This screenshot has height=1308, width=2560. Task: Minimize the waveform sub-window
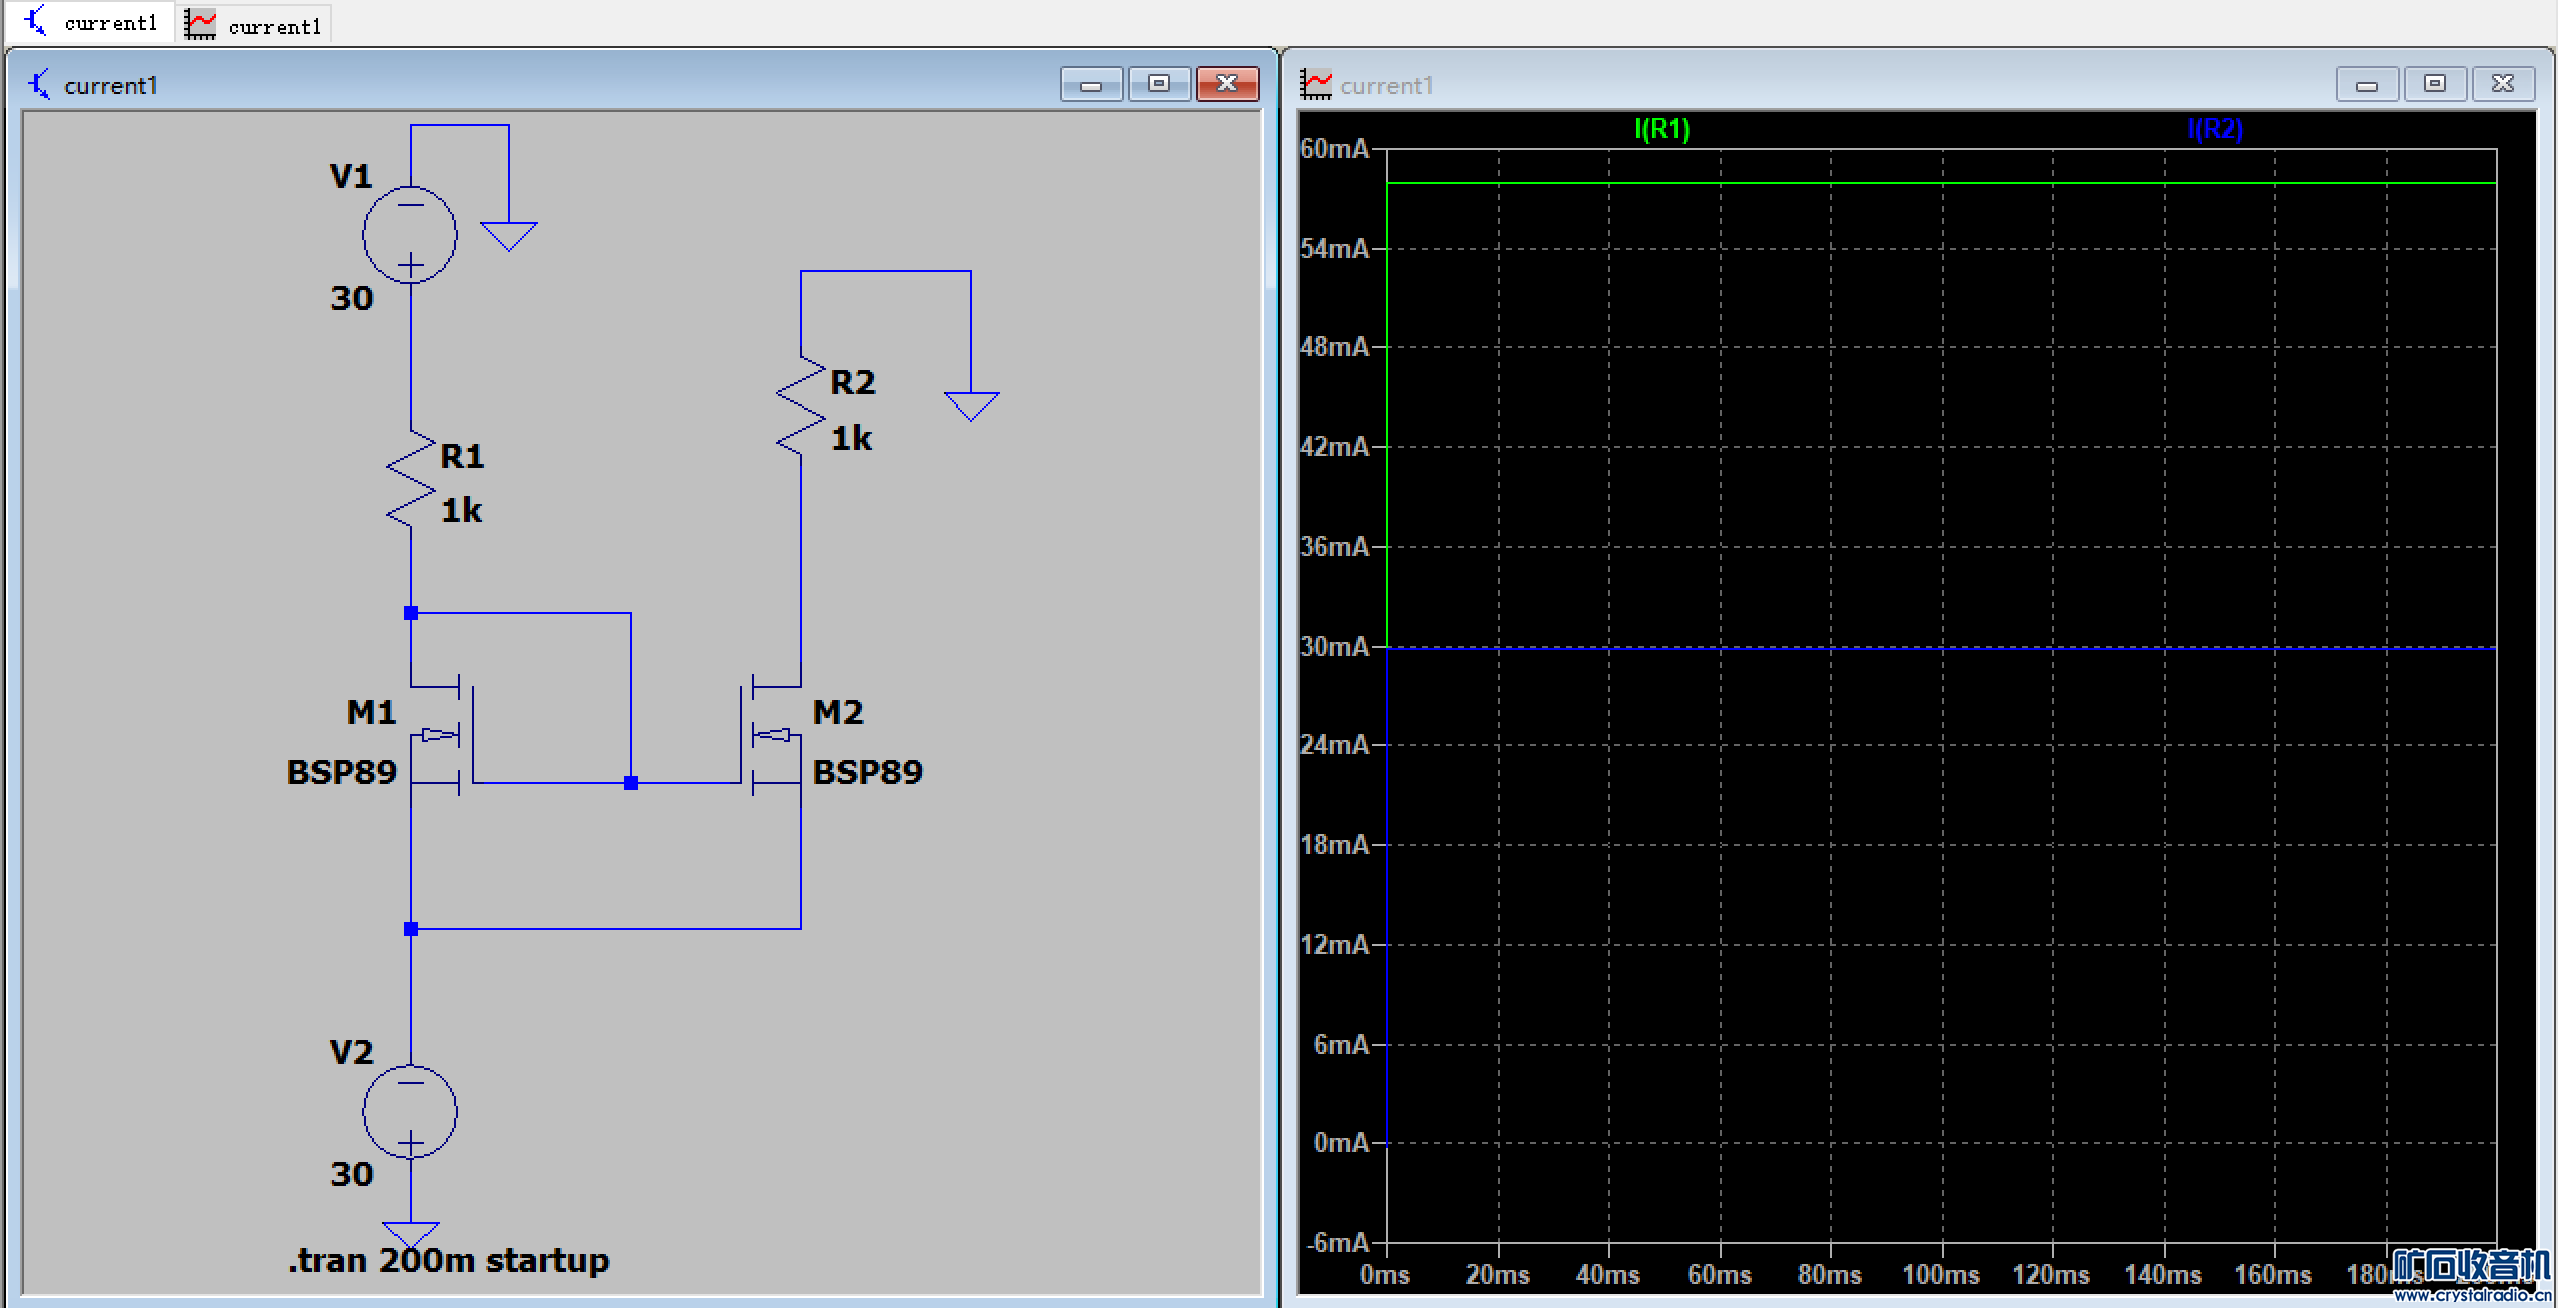[x=2366, y=85]
